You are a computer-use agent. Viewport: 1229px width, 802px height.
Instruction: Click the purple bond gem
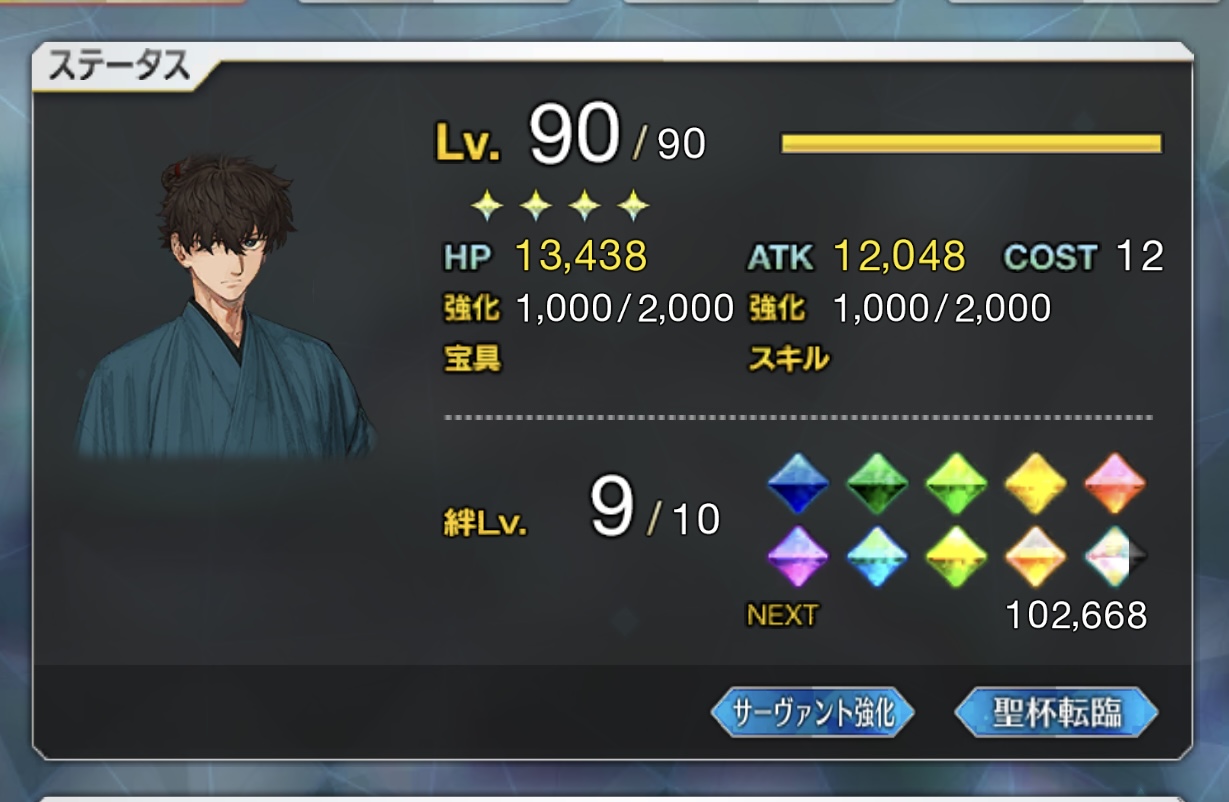798,556
